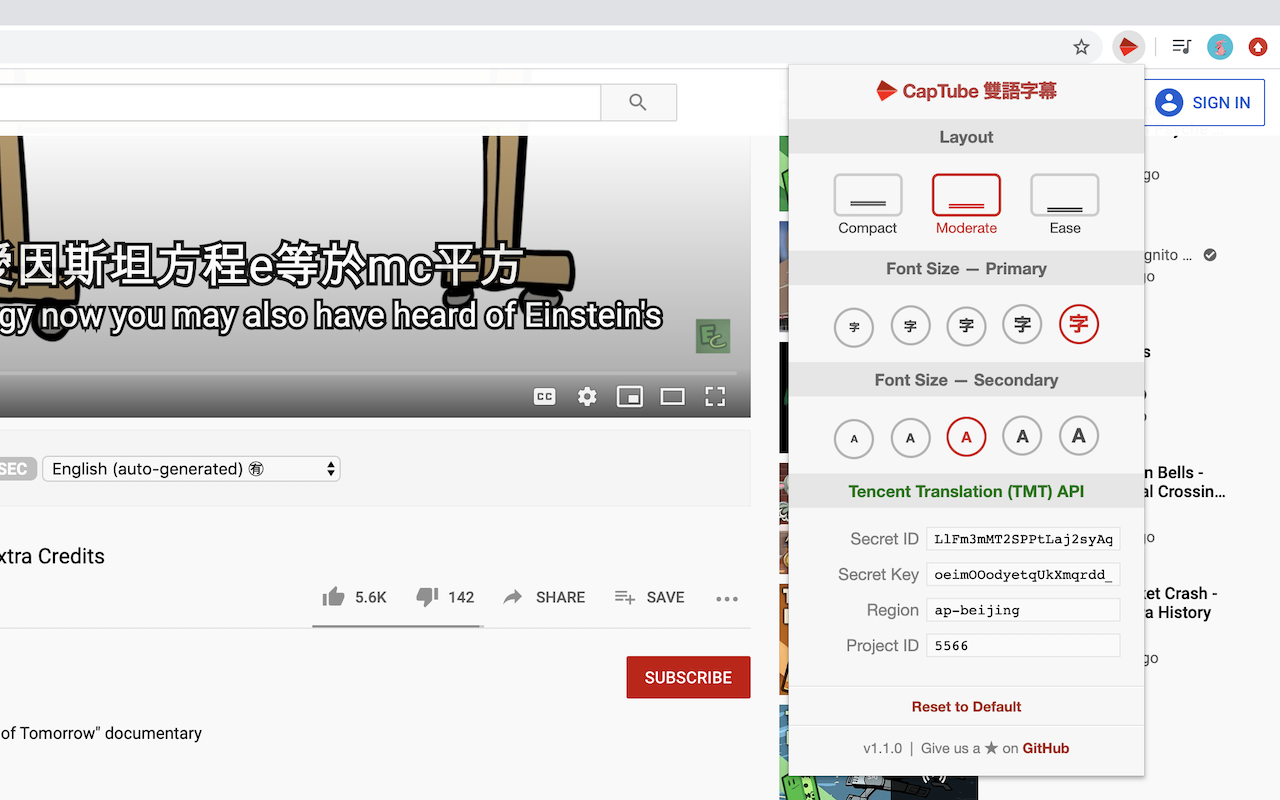Image resolution: width=1280 pixels, height=800 pixels.
Task: Dislike the video with thumbs down
Action: [x=427, y=597]
